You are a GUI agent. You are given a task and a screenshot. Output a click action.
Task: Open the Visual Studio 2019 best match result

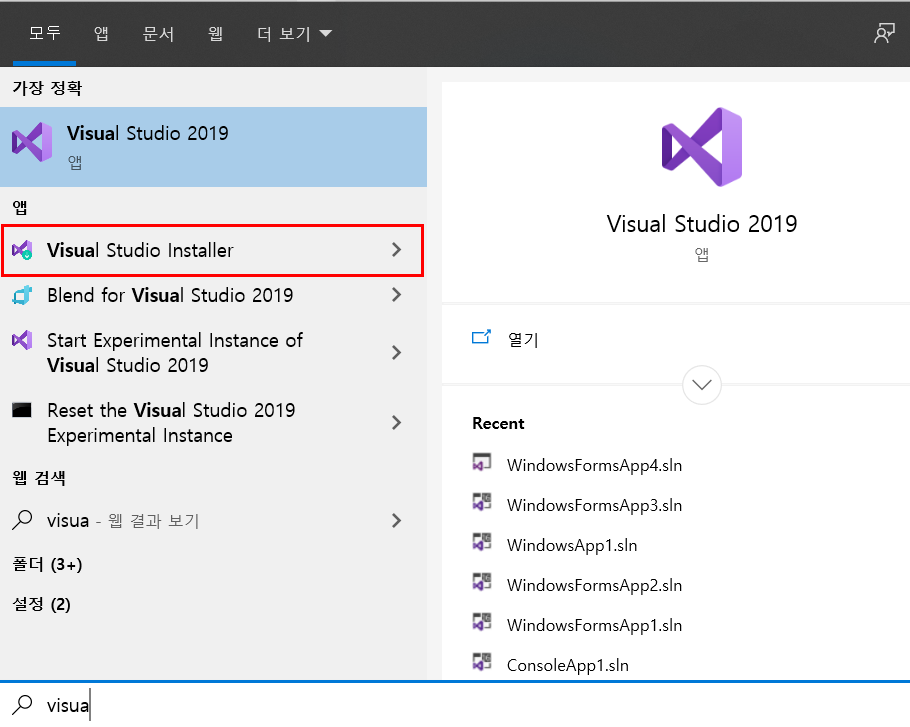pos(213,147)
